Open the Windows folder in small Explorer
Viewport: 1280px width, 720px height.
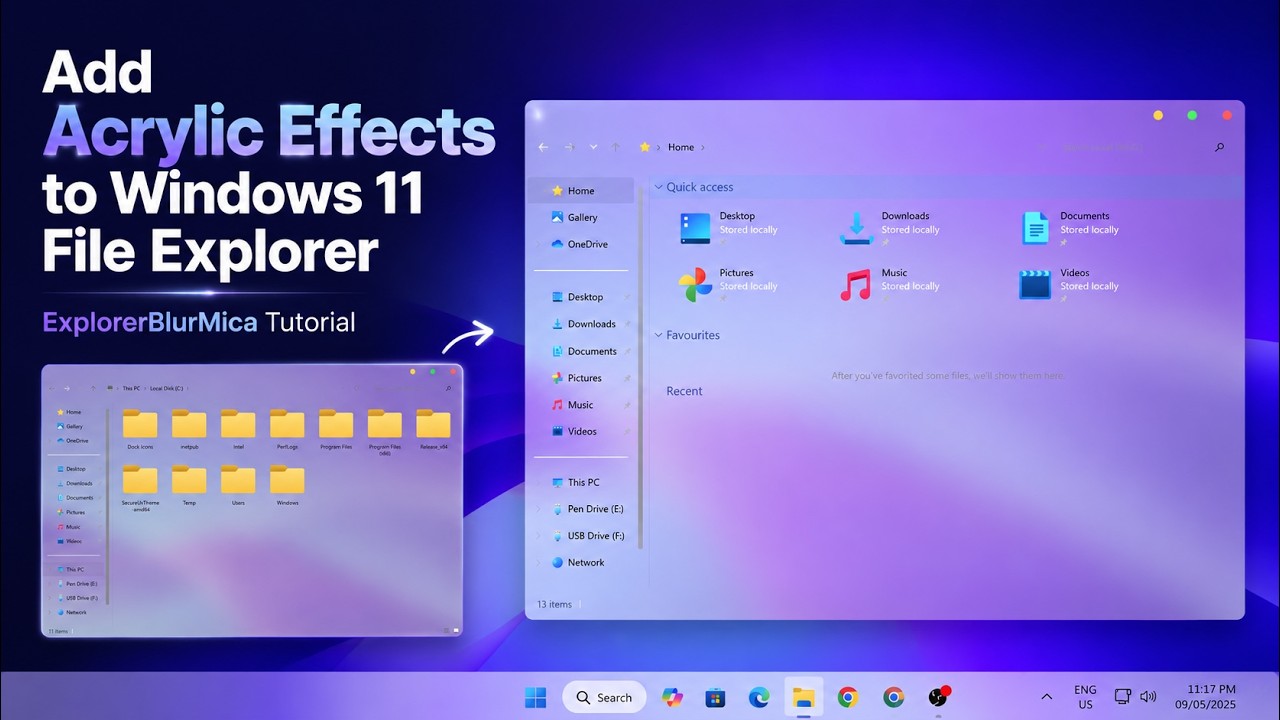pos(287,485)
